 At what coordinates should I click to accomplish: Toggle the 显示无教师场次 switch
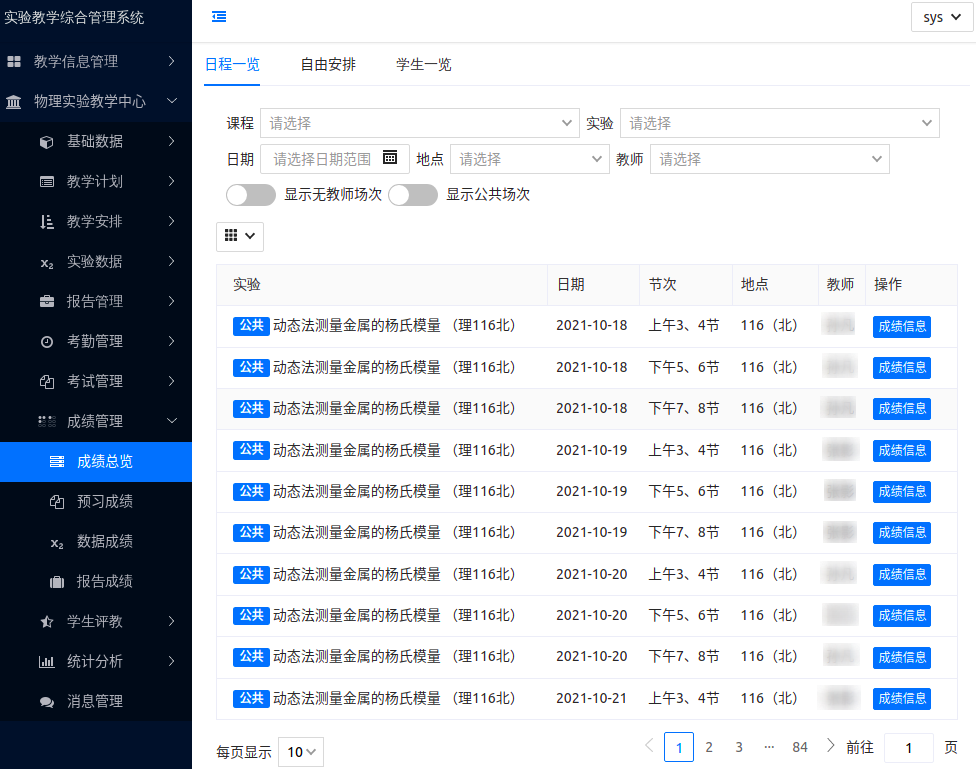pos(251,195)
